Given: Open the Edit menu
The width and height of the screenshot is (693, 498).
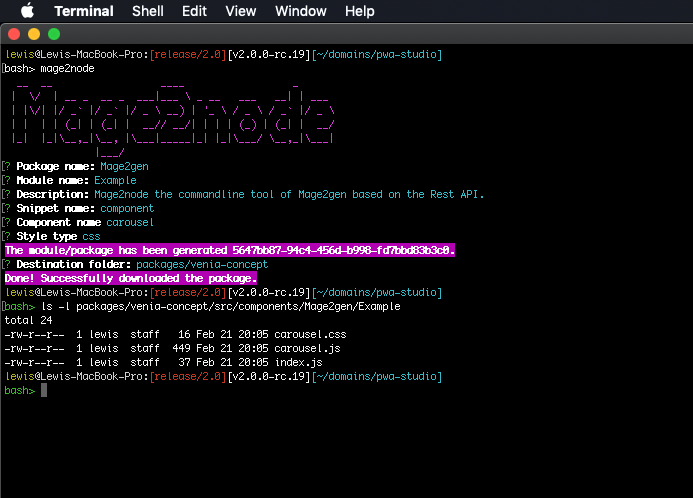Looking at the screenshot, I should pyautogui.click(x=194, y=11).
